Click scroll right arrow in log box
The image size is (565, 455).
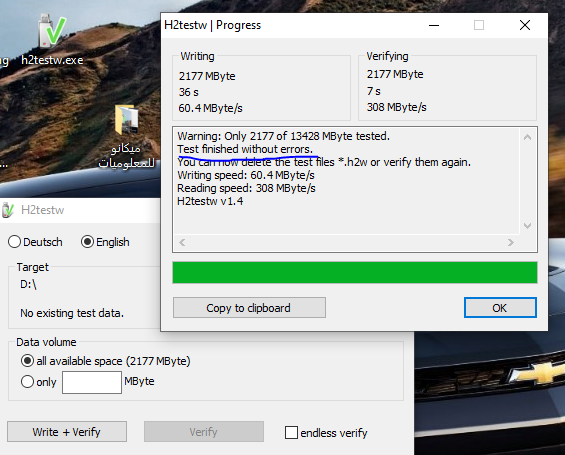click(511, 242)
